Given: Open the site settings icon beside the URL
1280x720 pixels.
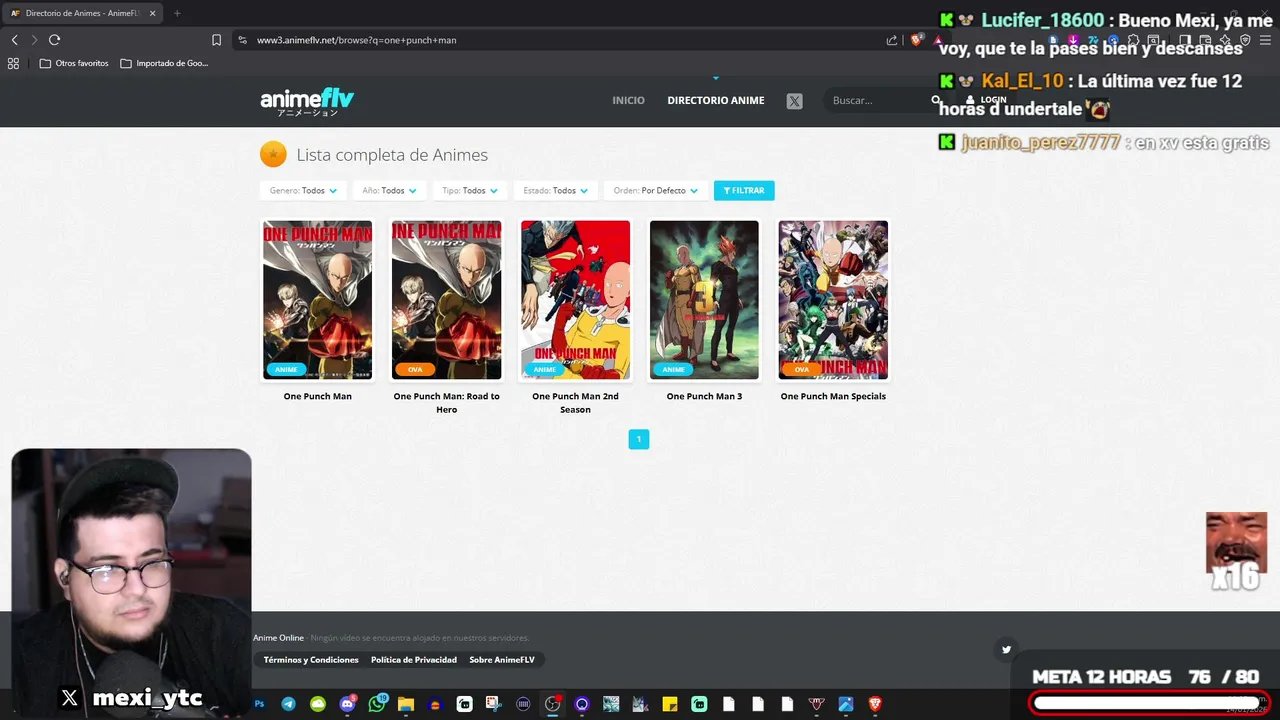Looking at the screenshot, I should tap(242, 40).
